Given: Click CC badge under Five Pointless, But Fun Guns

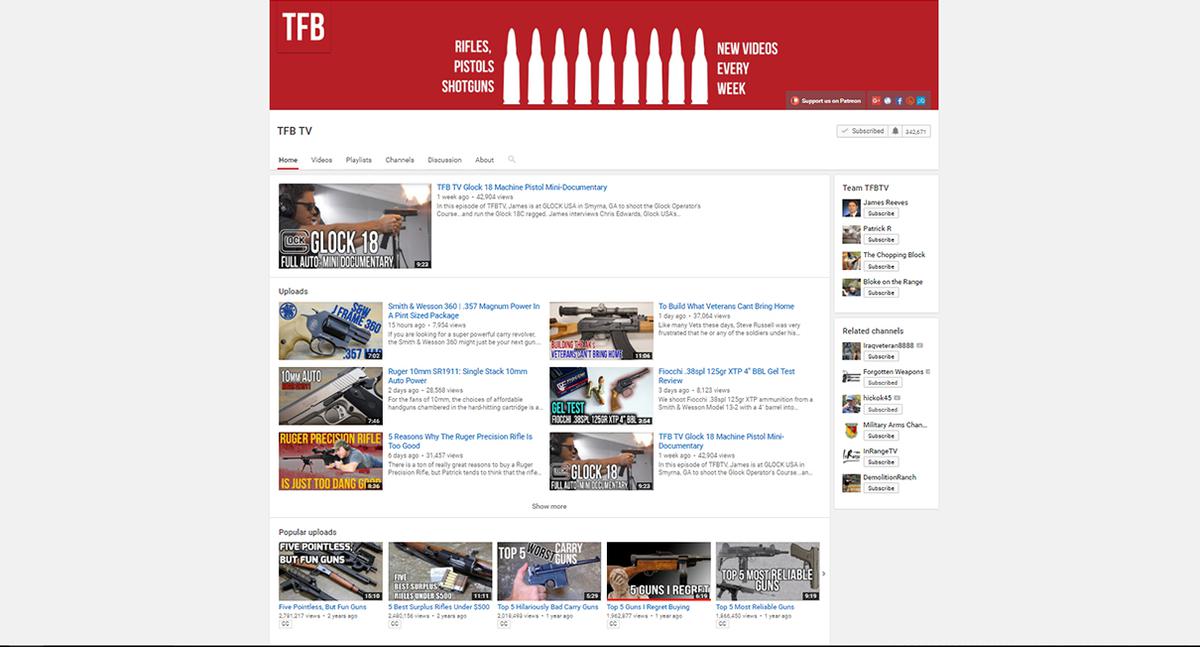Looking at the screenshot, I should [286, 623].
